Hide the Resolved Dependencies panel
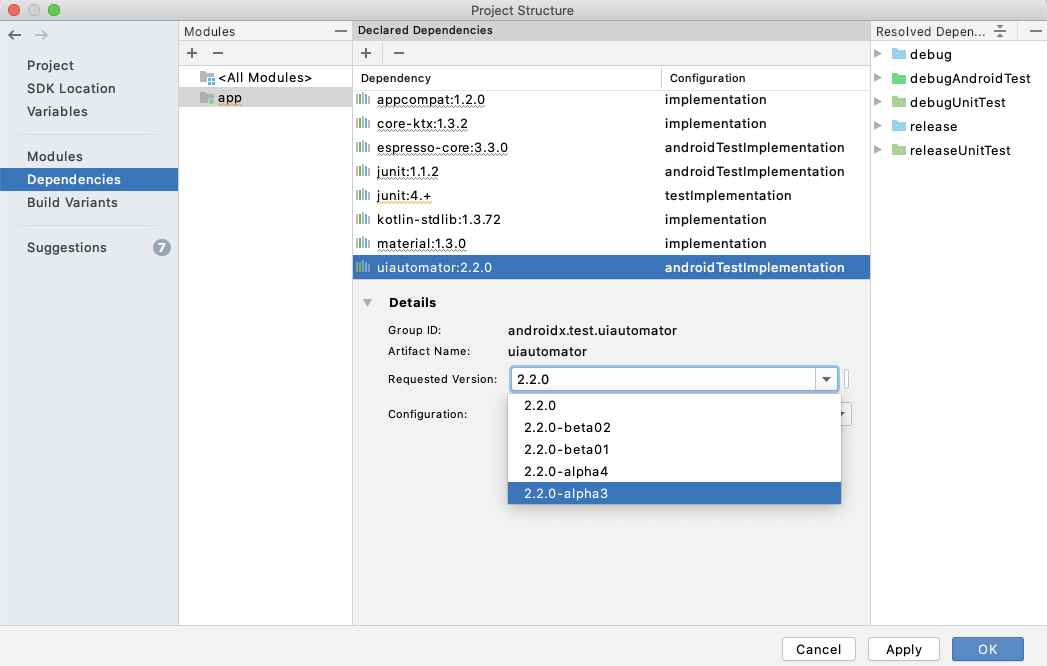Image resolution: width=1047 pixels, height=666 pixels. (1035, 31)
